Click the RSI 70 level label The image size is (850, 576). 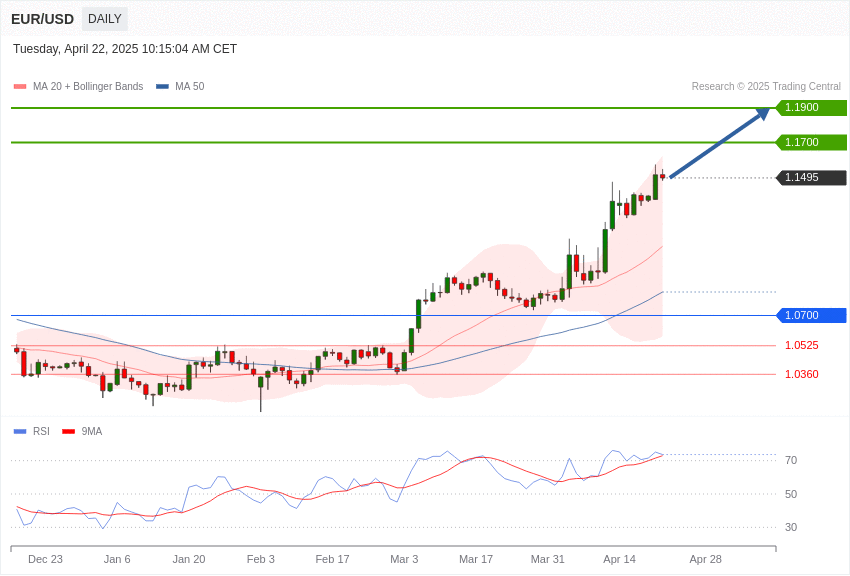(791, 460)
